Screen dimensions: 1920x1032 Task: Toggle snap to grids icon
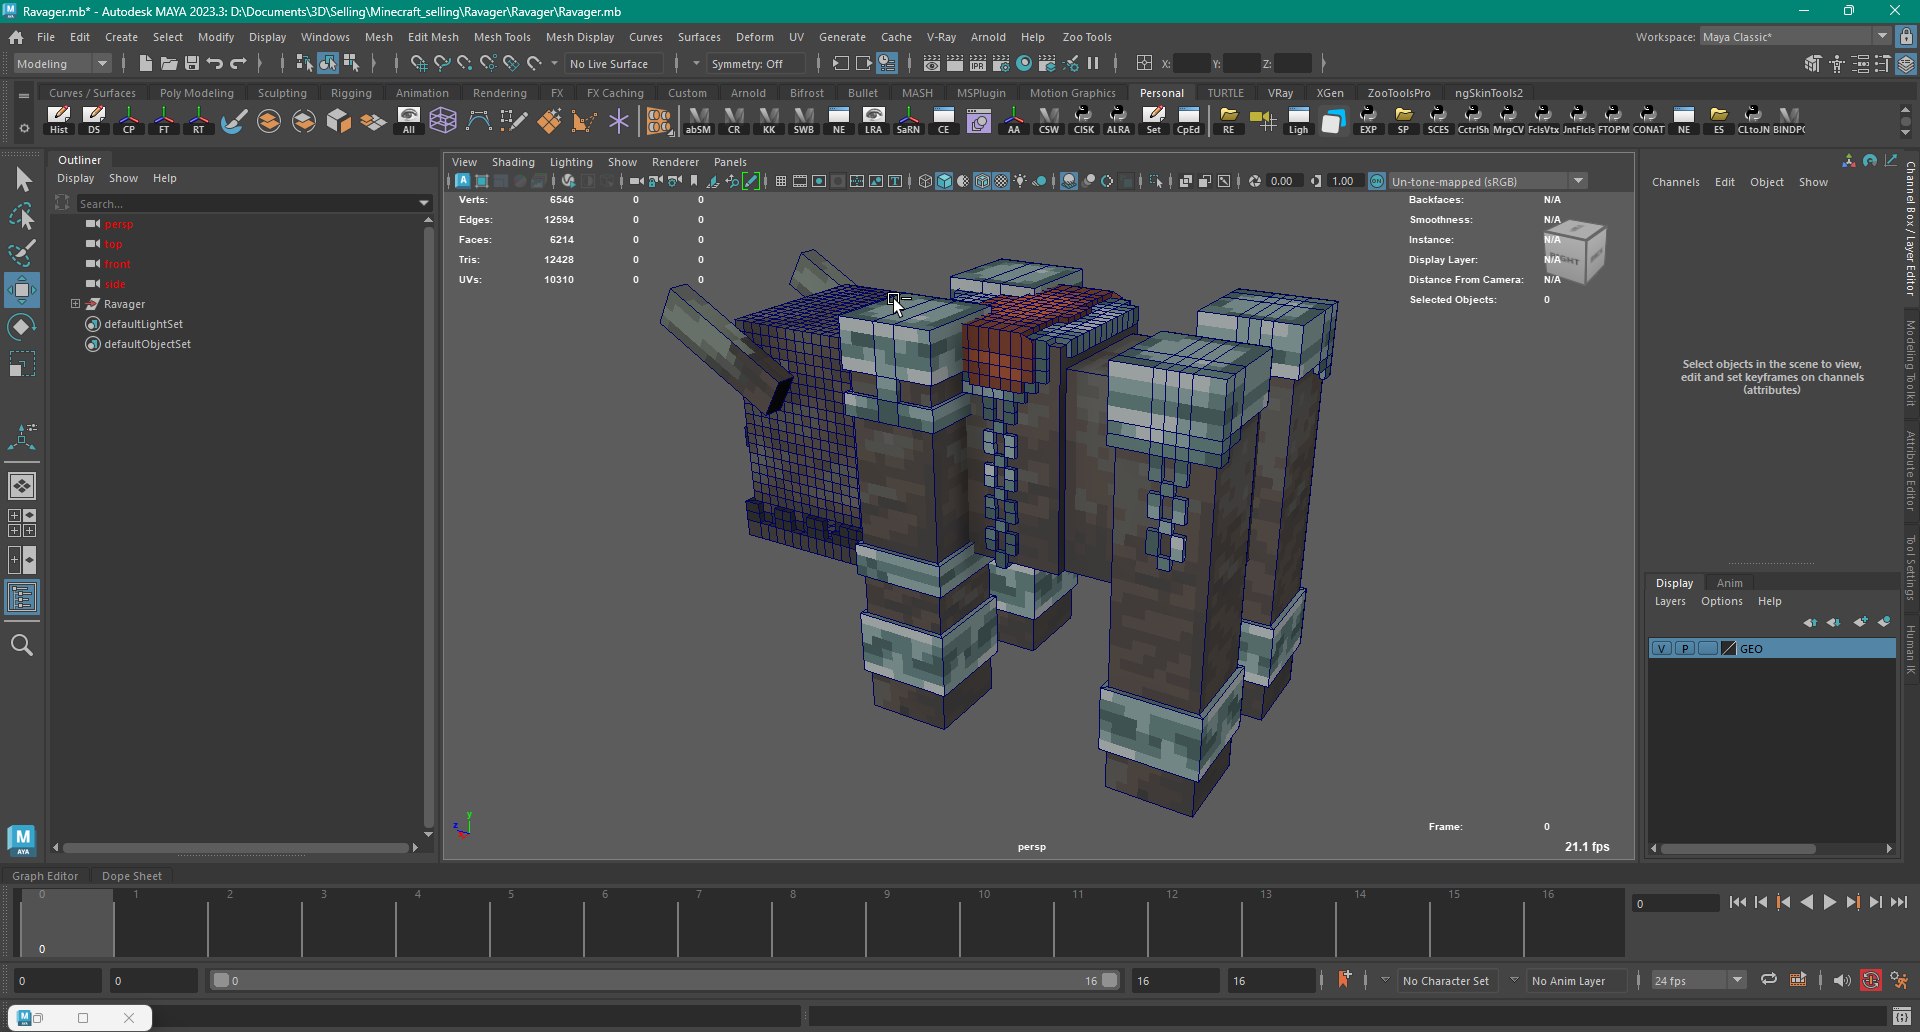[418, 63]
